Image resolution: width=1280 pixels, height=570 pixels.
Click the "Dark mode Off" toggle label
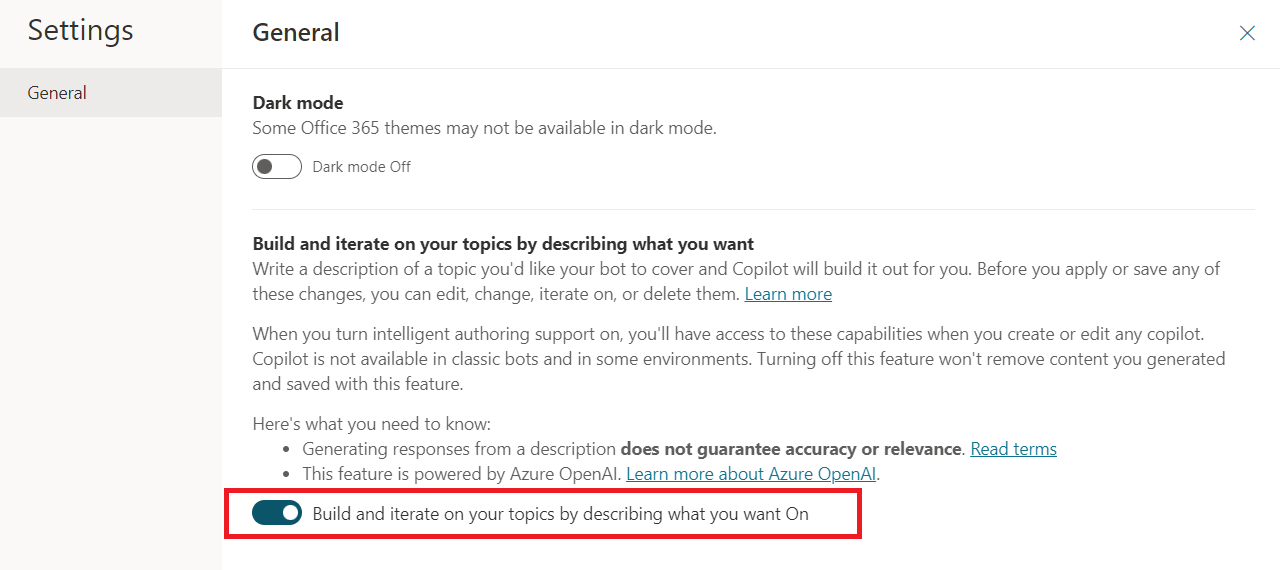pyautogui.click(x=361, y=167)
